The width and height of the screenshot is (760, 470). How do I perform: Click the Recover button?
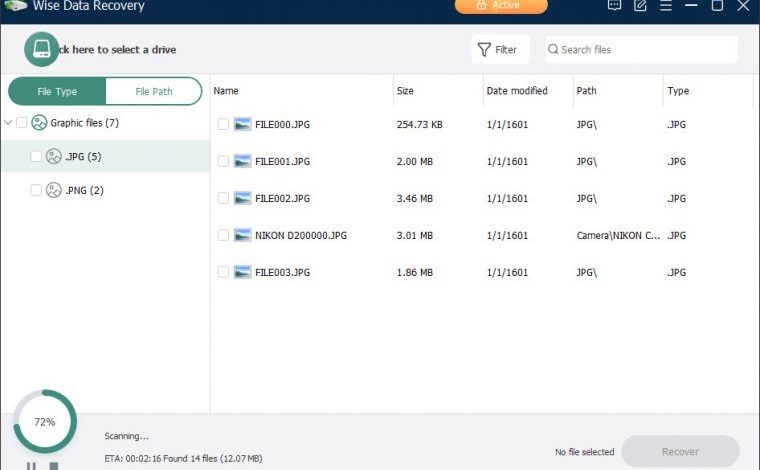tap(681, 452)
